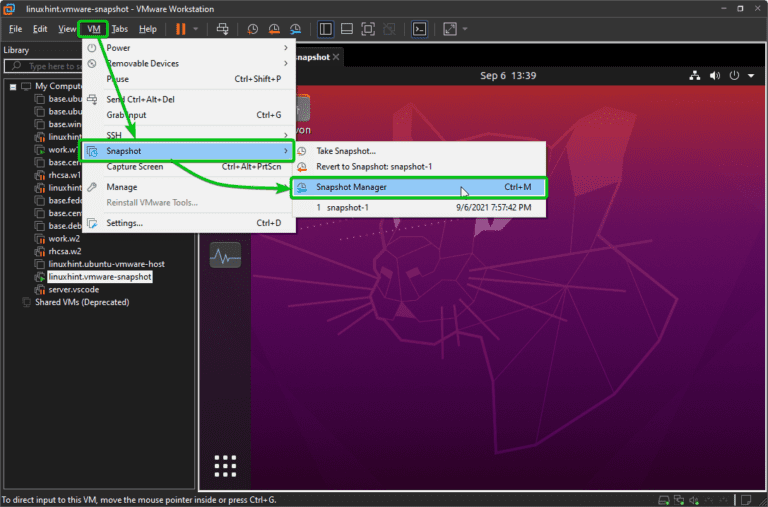Open System Monitor in the Ubuntu dock
Image resolution: width=768 pixels, height=507 pixels.
point(225,255)
